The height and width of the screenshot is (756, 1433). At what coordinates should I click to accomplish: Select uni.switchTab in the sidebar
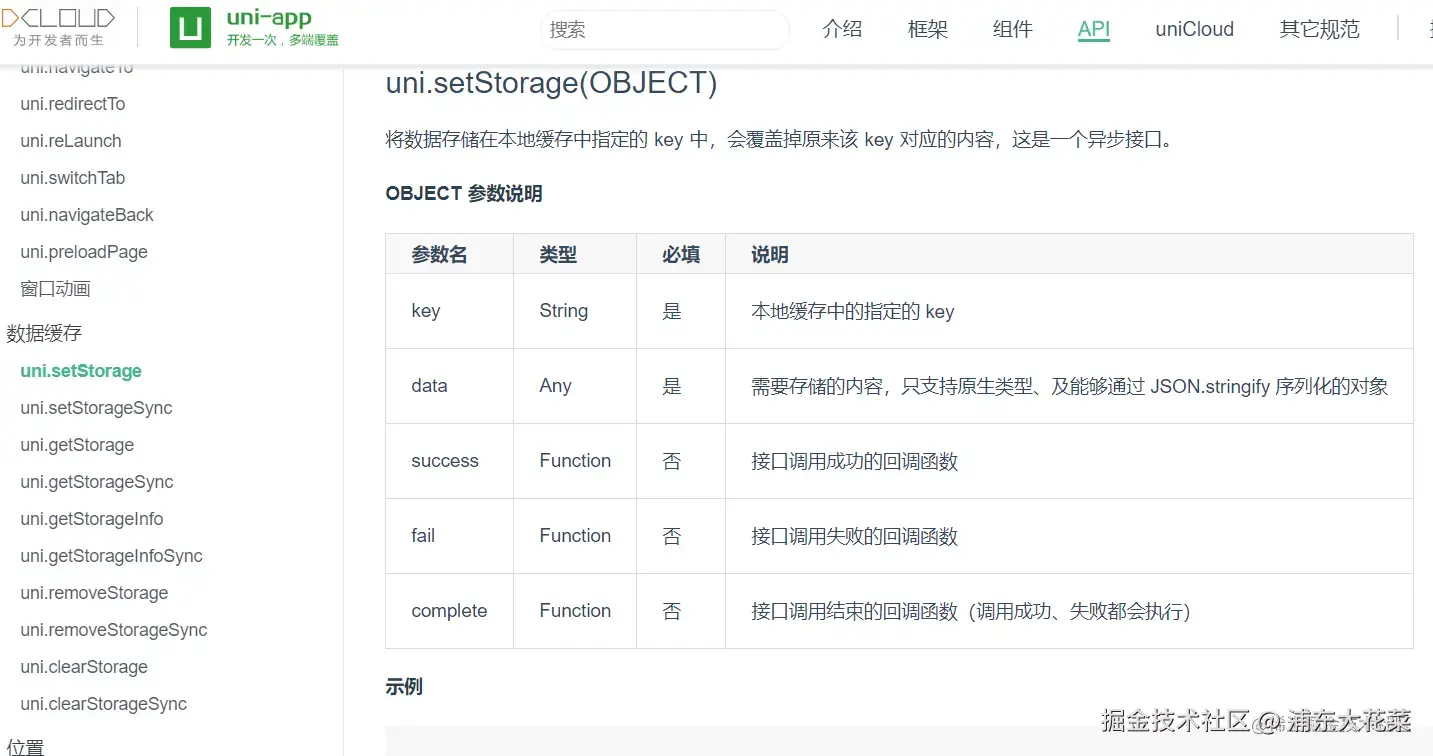click(73, 178)
